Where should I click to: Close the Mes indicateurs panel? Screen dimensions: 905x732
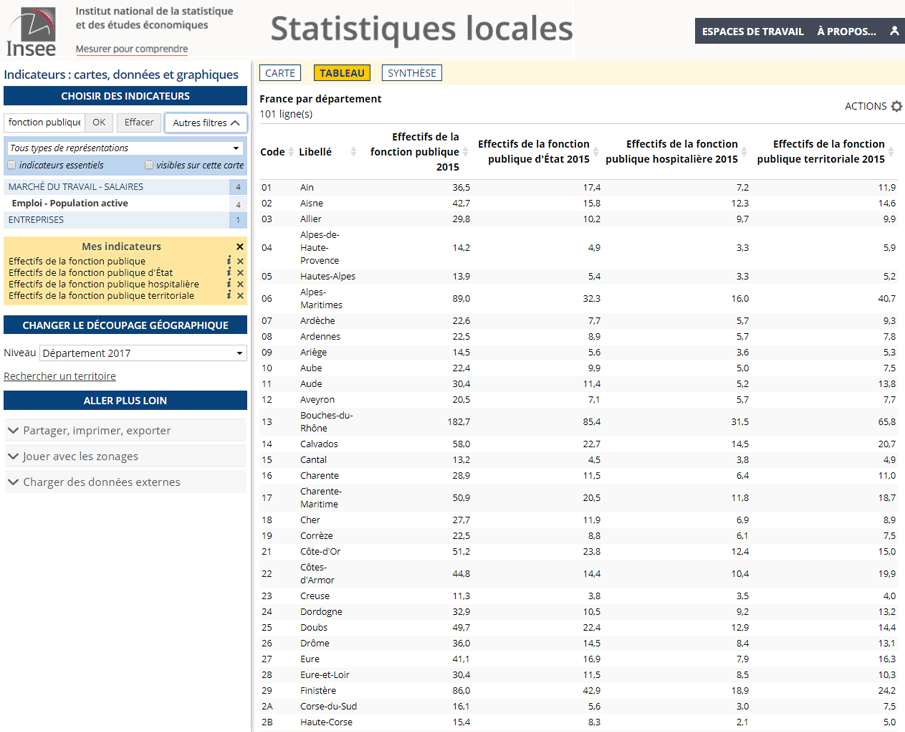tap(240, 247)
